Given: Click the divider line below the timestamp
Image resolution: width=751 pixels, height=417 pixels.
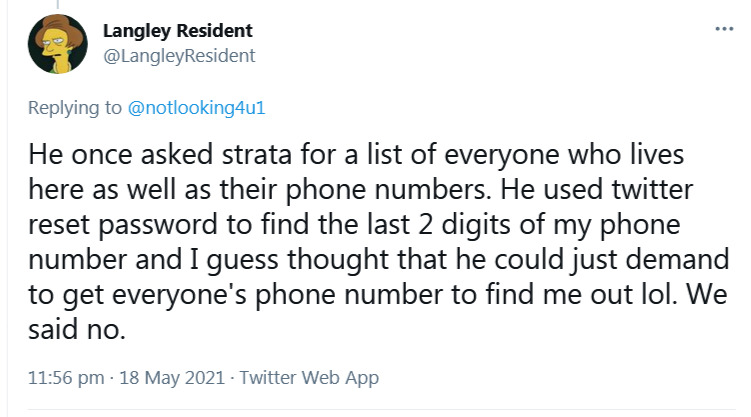Looking at the screenshot, I should coord(381,409).
